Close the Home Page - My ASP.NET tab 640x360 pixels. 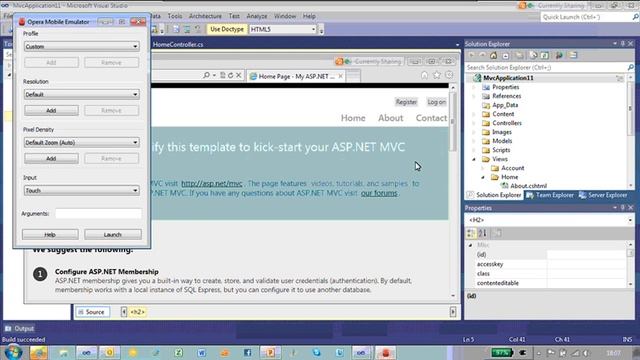(340, 76)
